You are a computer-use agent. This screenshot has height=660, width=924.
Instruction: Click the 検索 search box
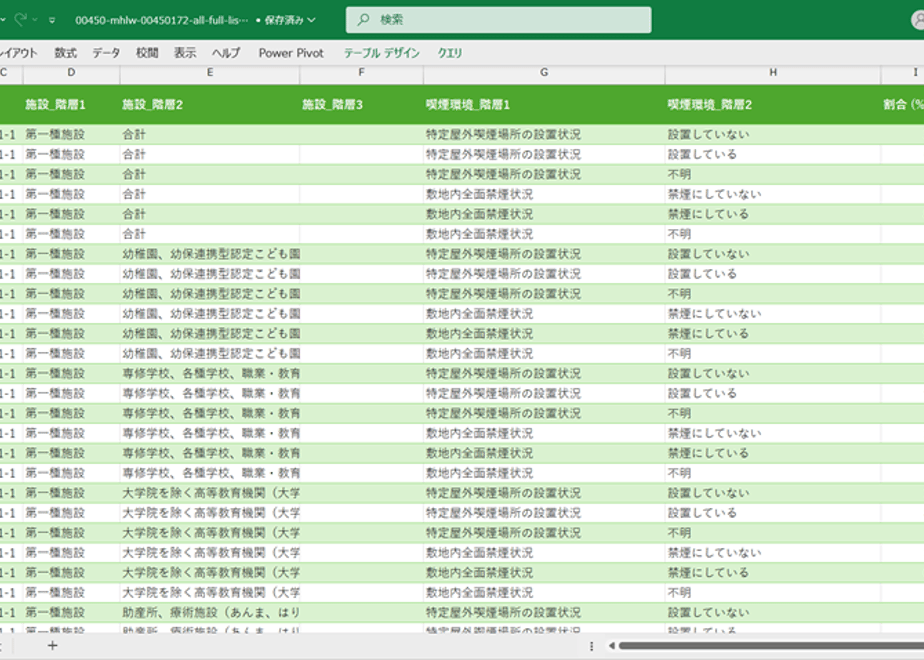(x=499, y=19)
